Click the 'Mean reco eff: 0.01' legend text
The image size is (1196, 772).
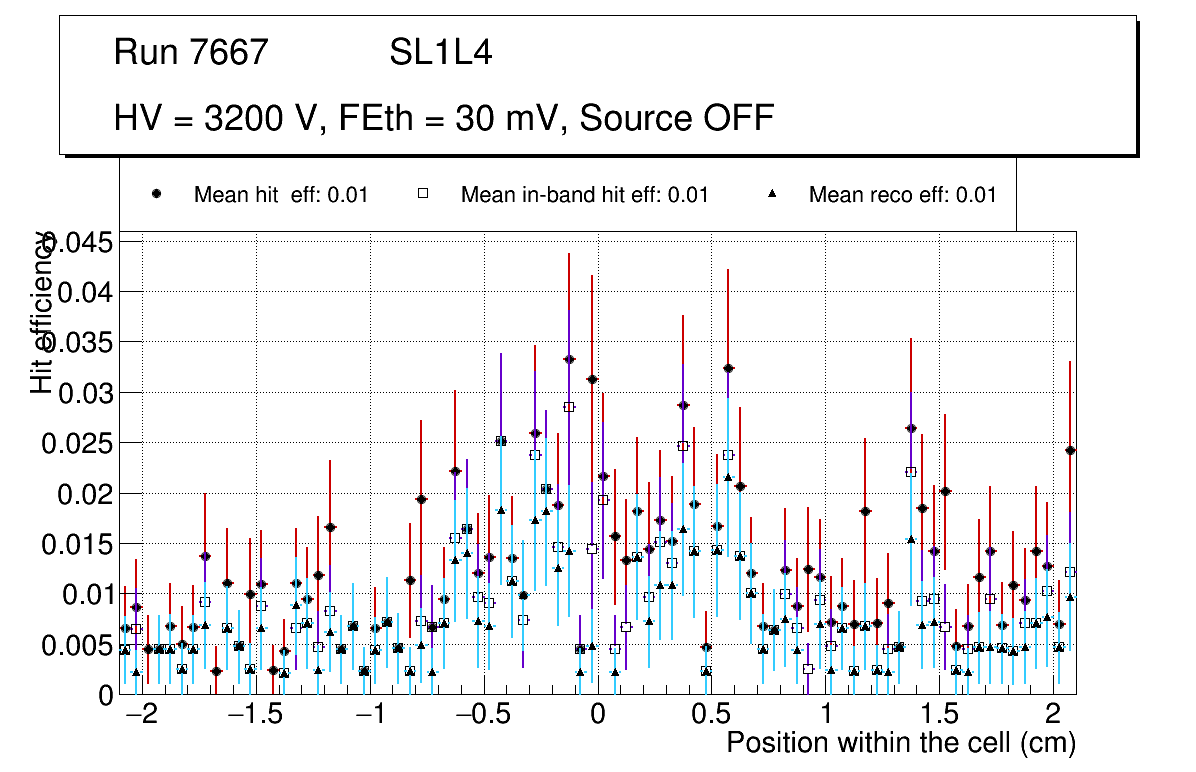902,195
